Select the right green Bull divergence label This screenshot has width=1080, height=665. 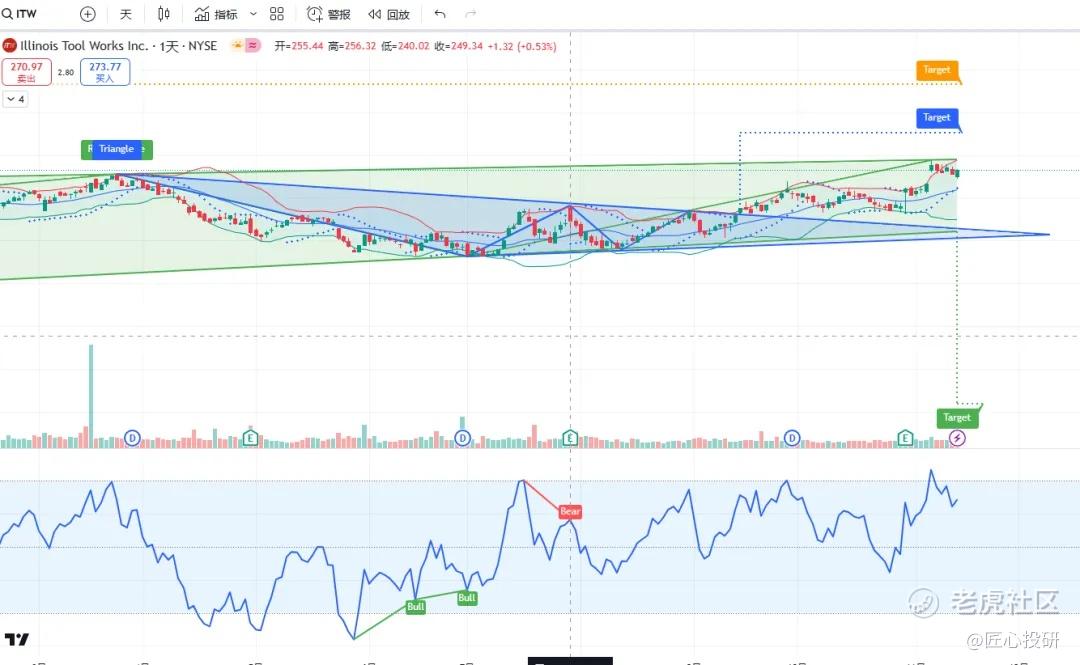coord(467,597)
